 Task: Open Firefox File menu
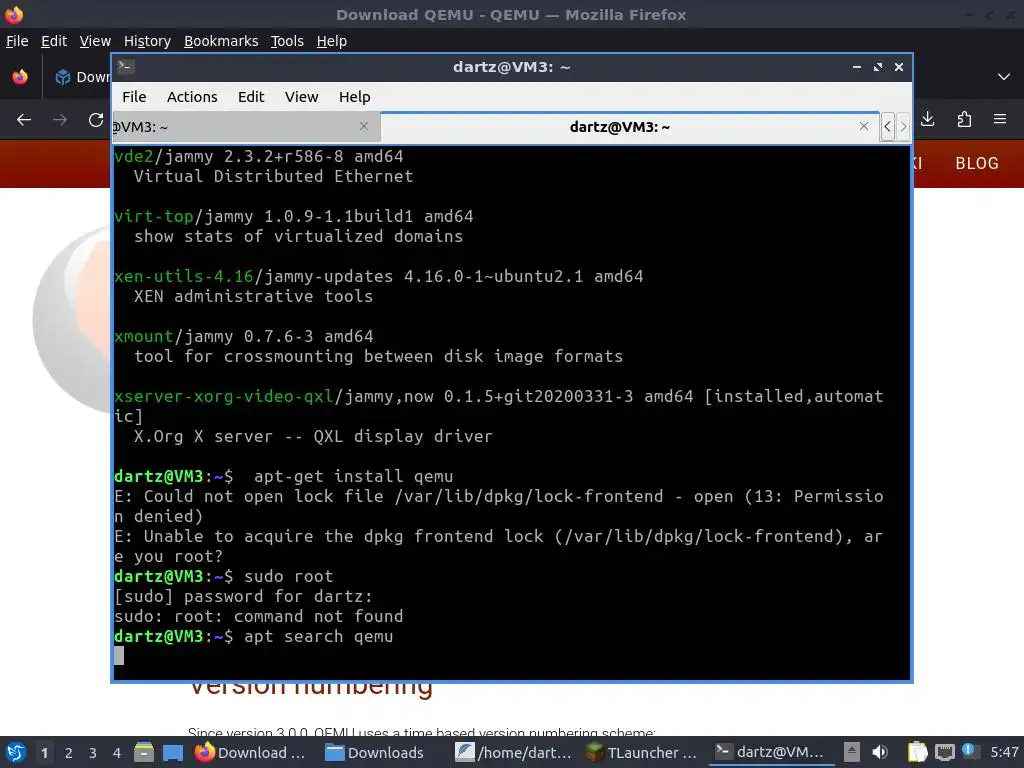17,41
